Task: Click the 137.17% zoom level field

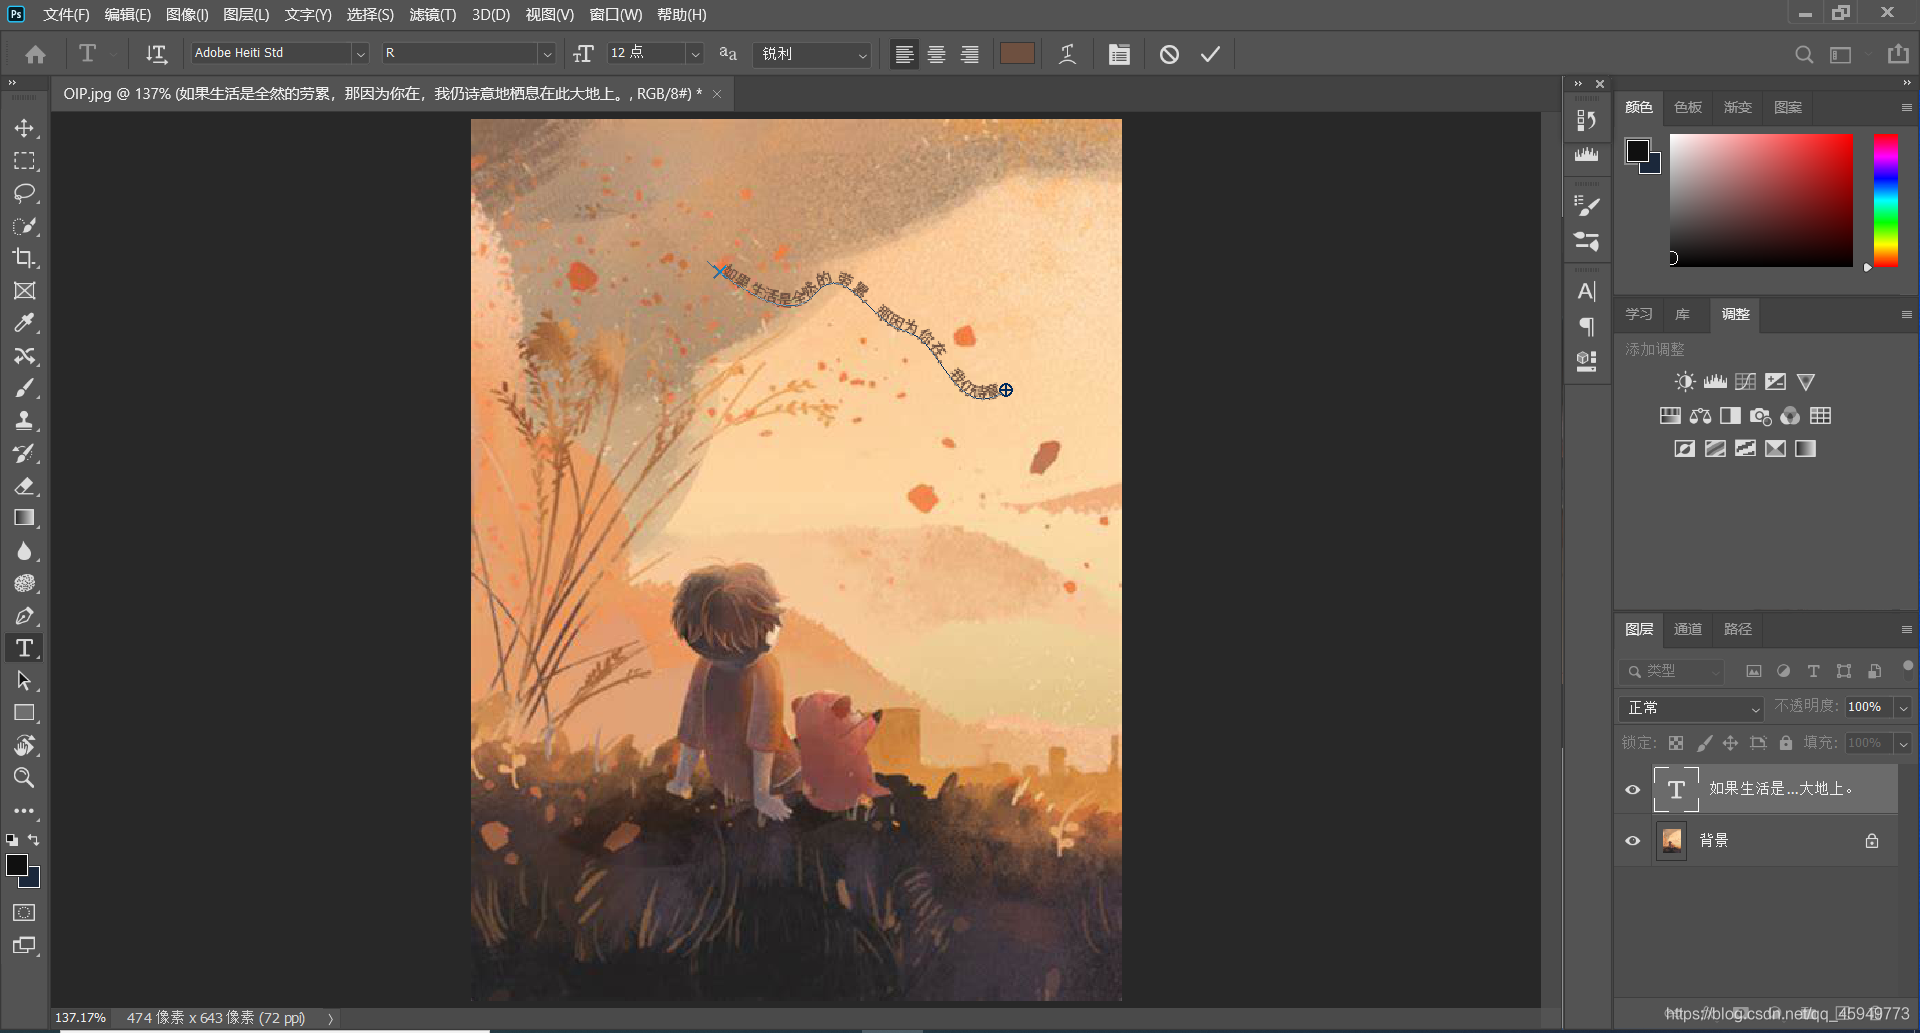Action: click(80, 1018)
